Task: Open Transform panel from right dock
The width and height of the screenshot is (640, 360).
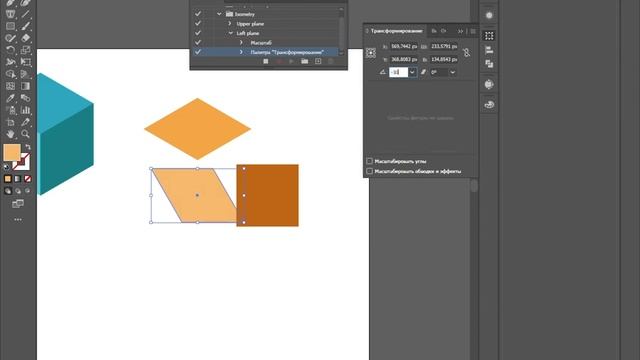Action: coord(489,36)
